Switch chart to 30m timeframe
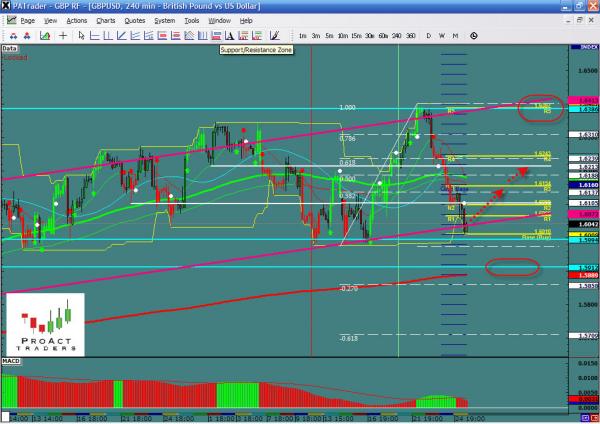600x424 pixels. (370, 36)
